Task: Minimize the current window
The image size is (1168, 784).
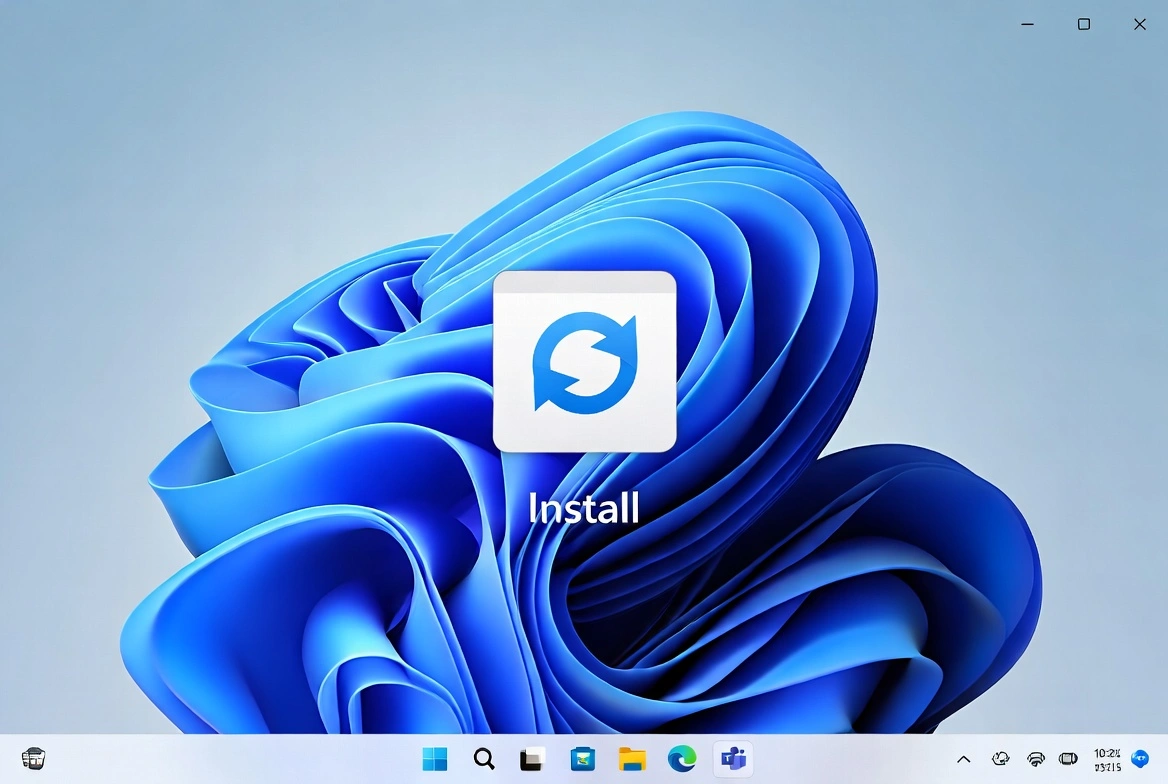Action: coord(1027,24)
